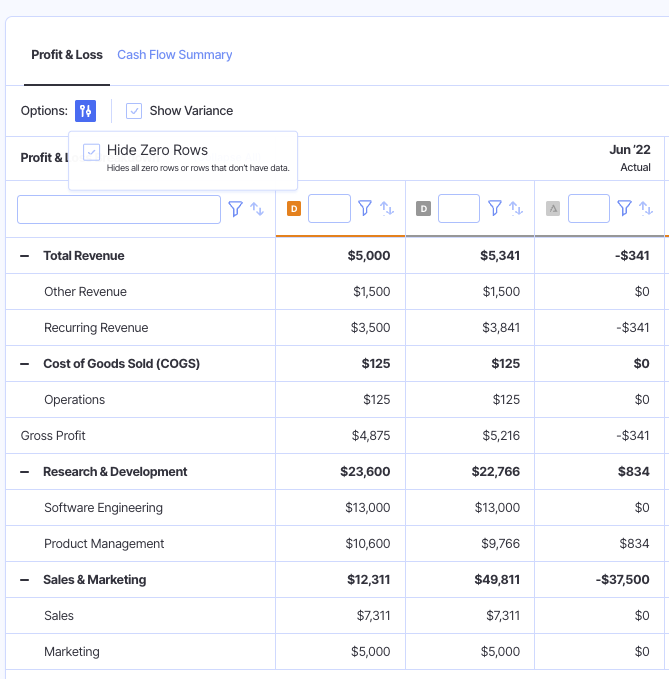The height and width of the screenshot is (679, 669).
Task: Select the Profit & Loss tab
Action: (67, 55)
